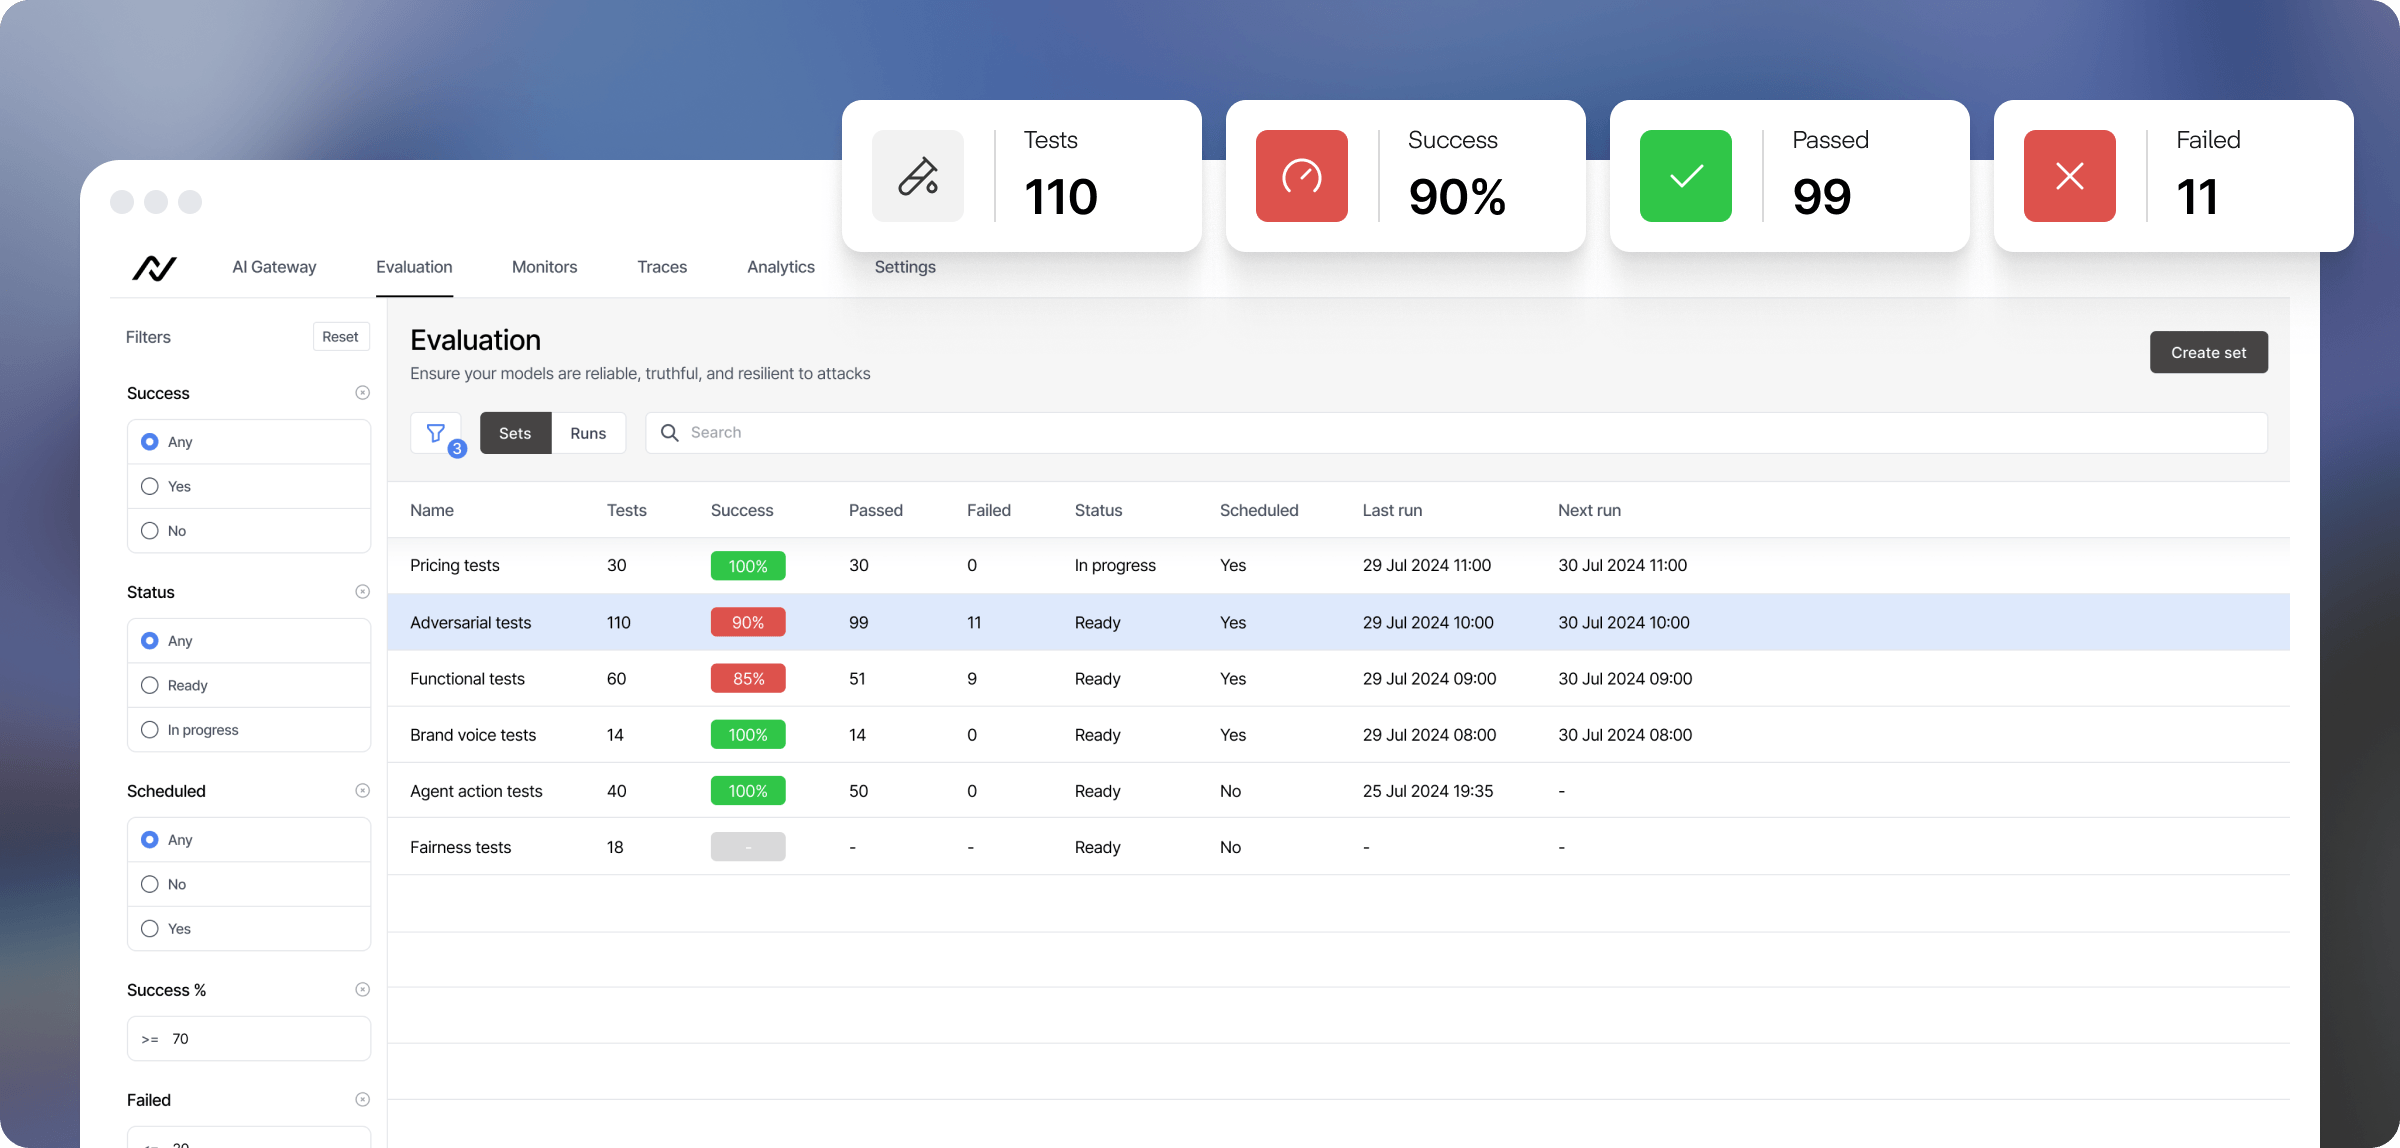Viewport: 2400px width, 1148px height.
Task: Select No under Success filter
Action: click(x=249, y=531)
